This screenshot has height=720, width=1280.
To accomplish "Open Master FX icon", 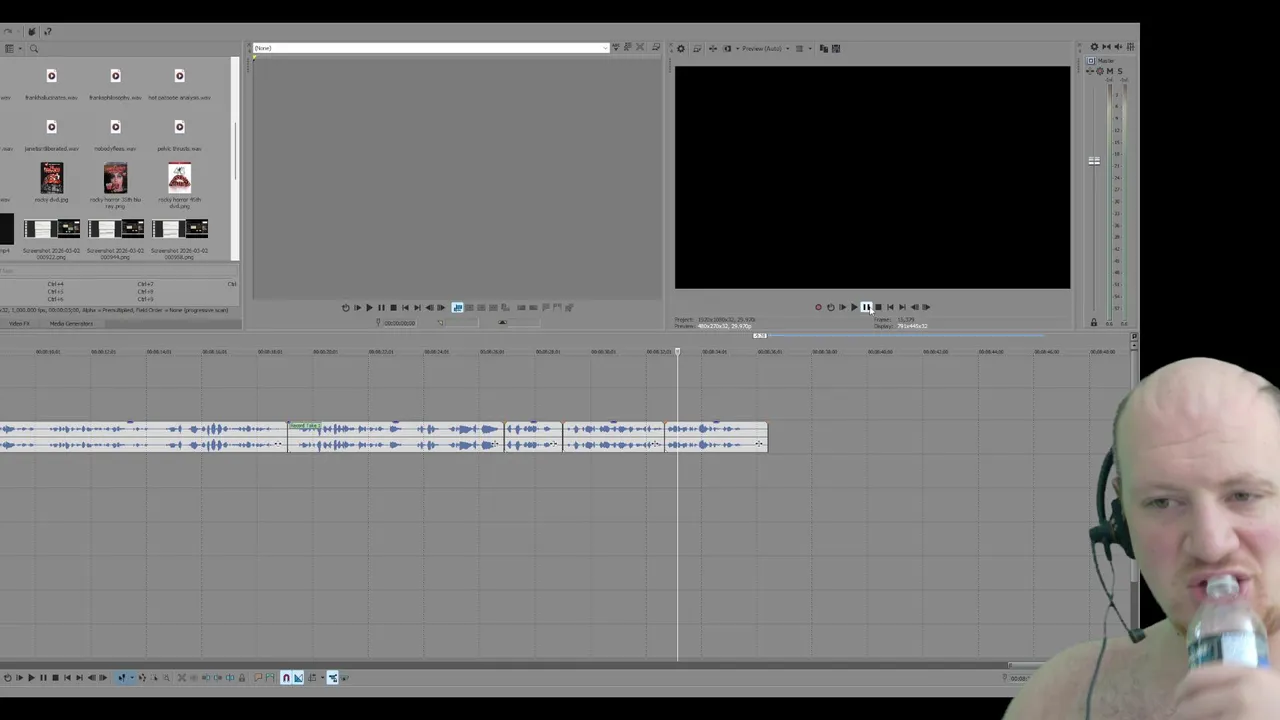I will click(x=1091, y=71).
